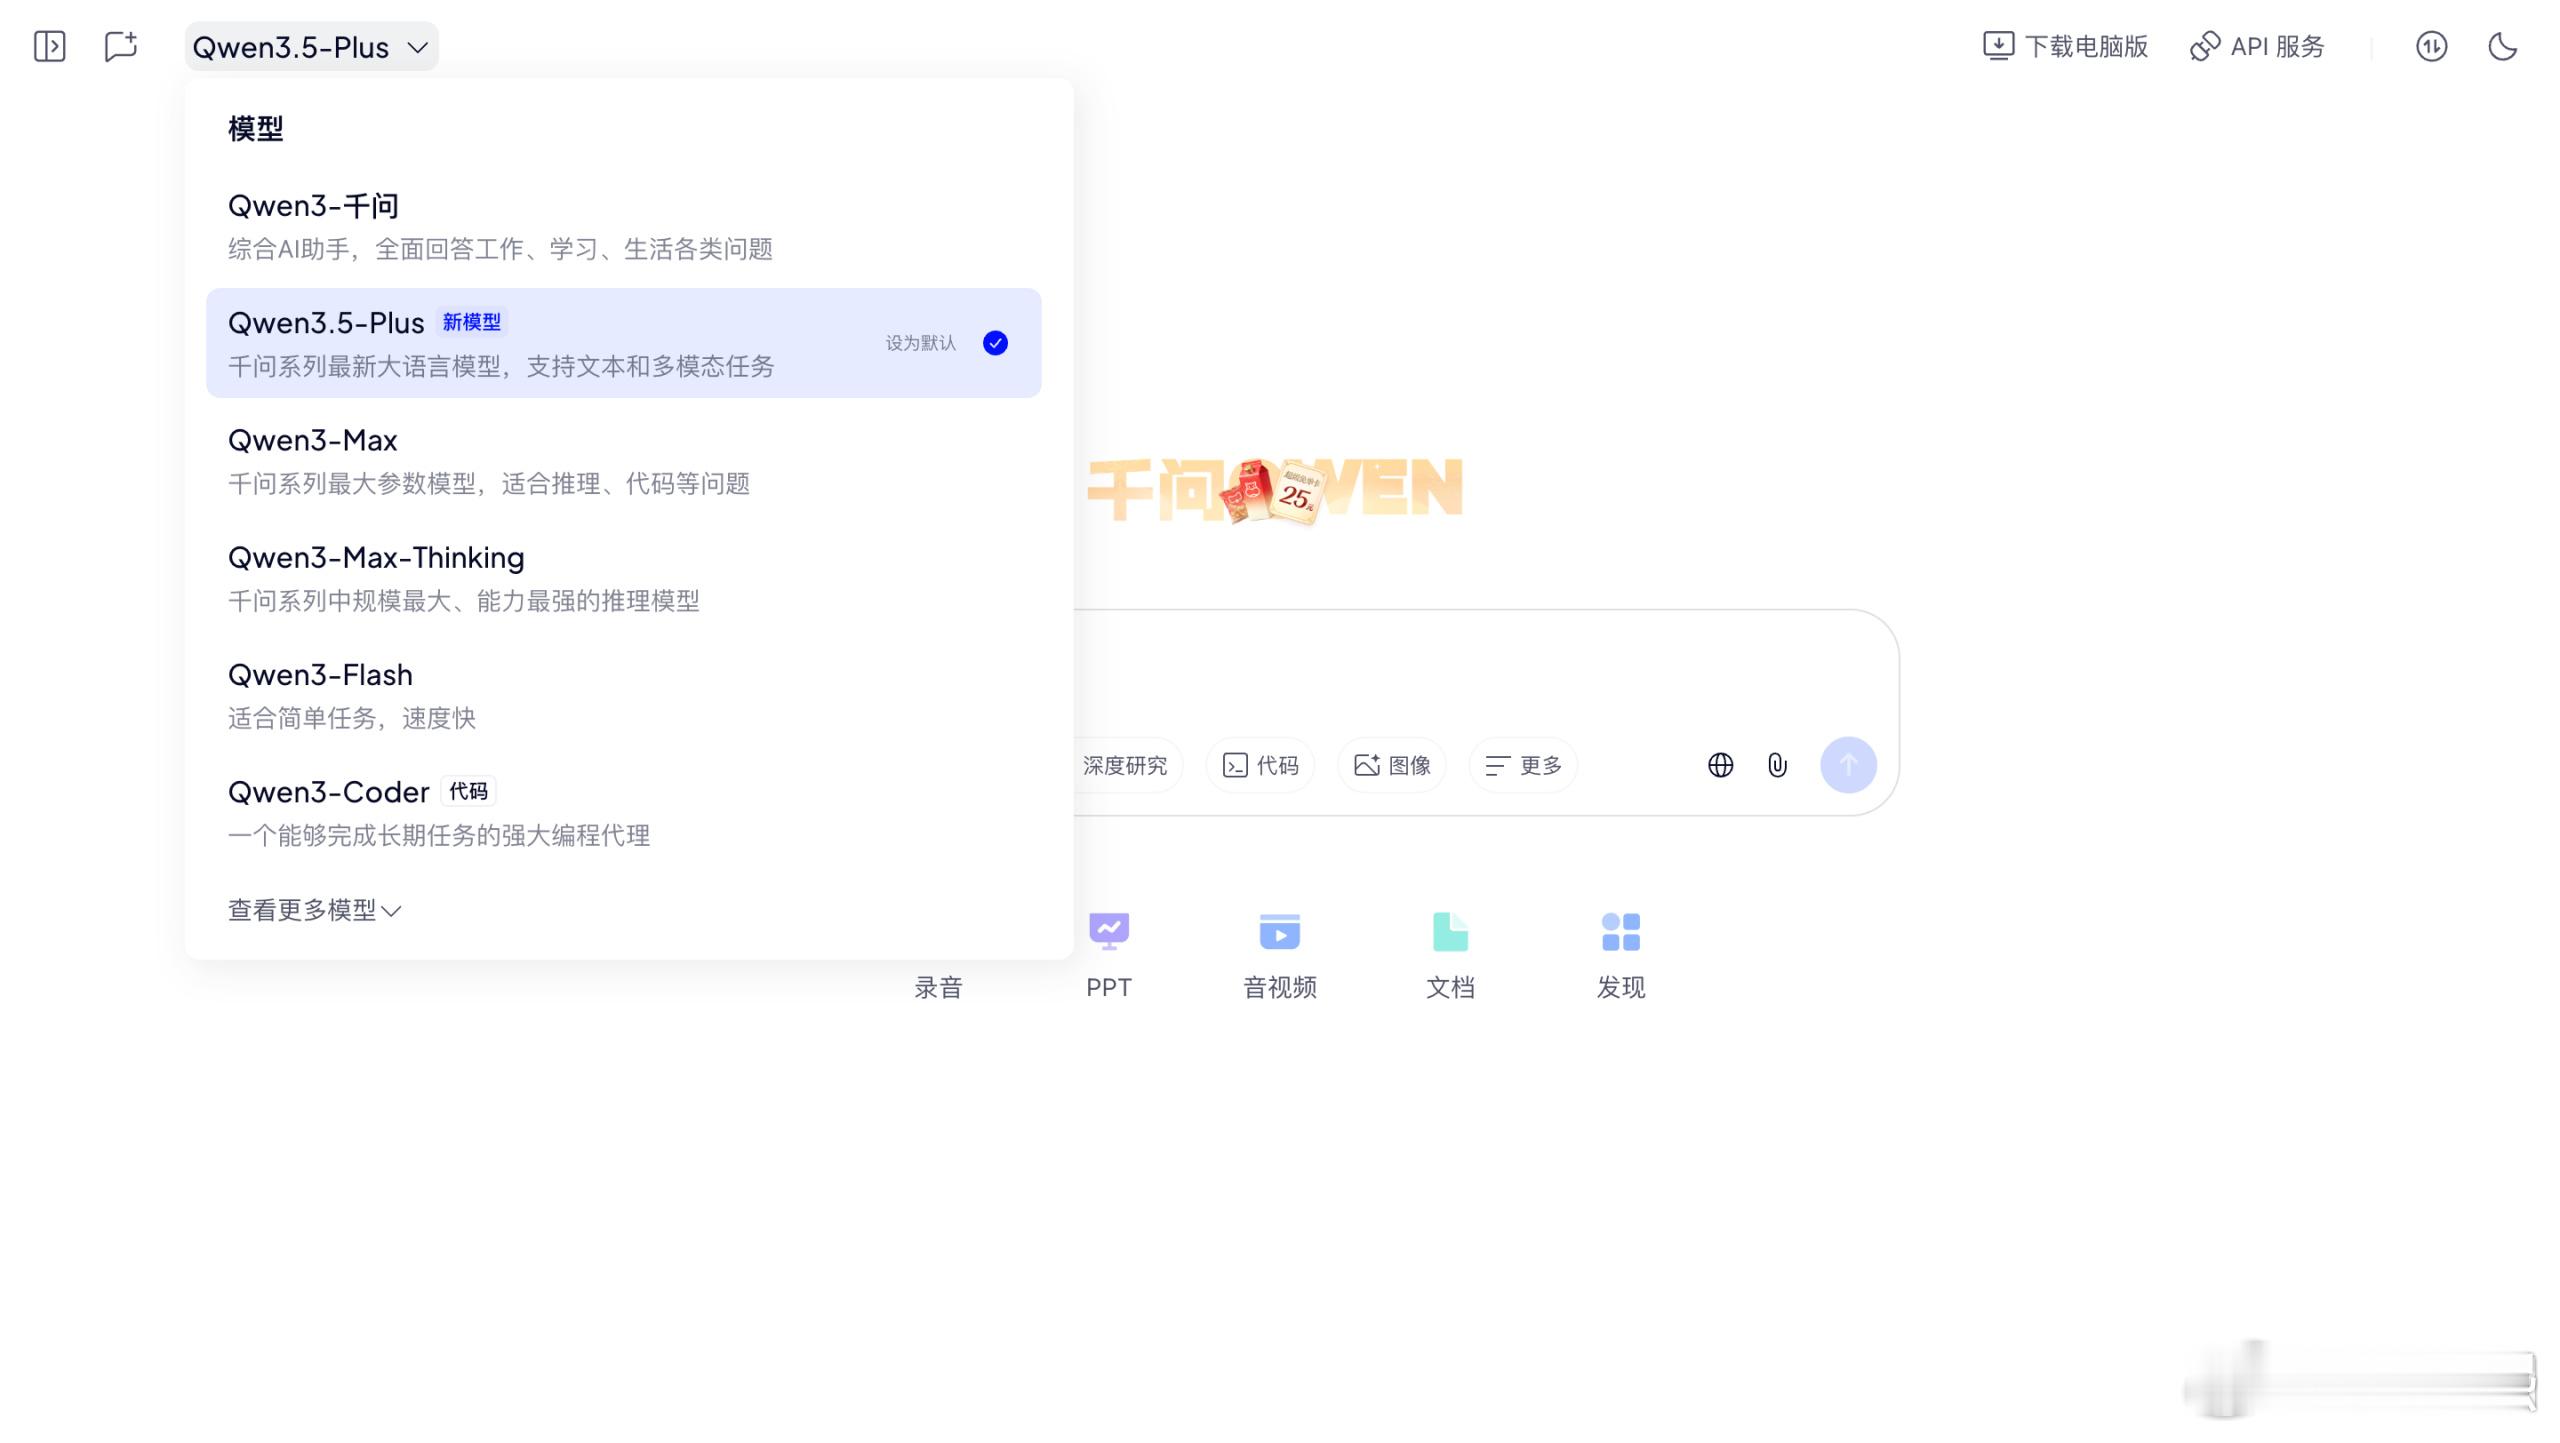Open the API 服务 page

click(x=2256, y=46)
